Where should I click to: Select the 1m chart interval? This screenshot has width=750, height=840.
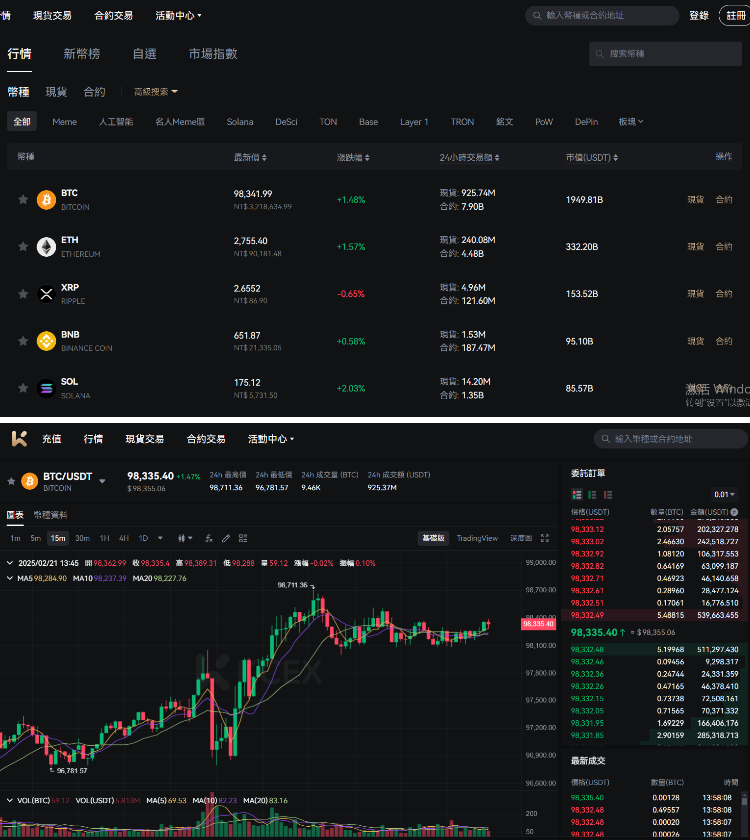(16, 538)
